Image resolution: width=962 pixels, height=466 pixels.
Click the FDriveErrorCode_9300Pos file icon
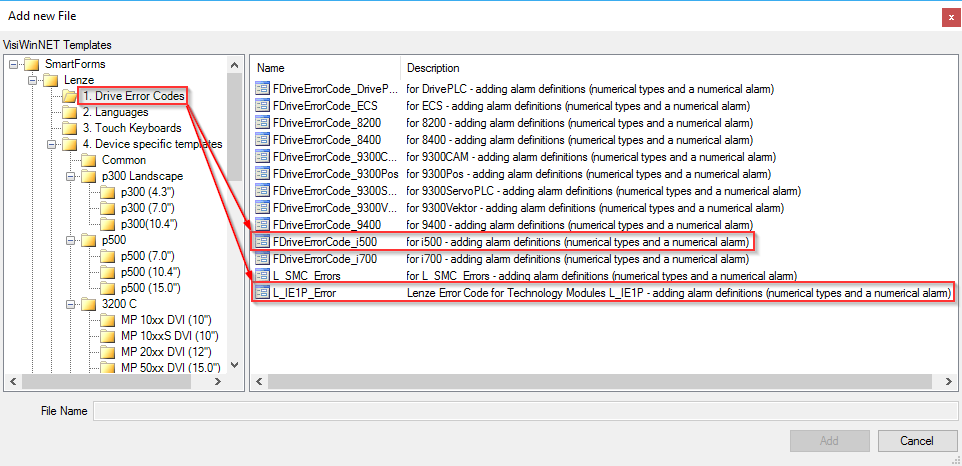click(262, 174)
